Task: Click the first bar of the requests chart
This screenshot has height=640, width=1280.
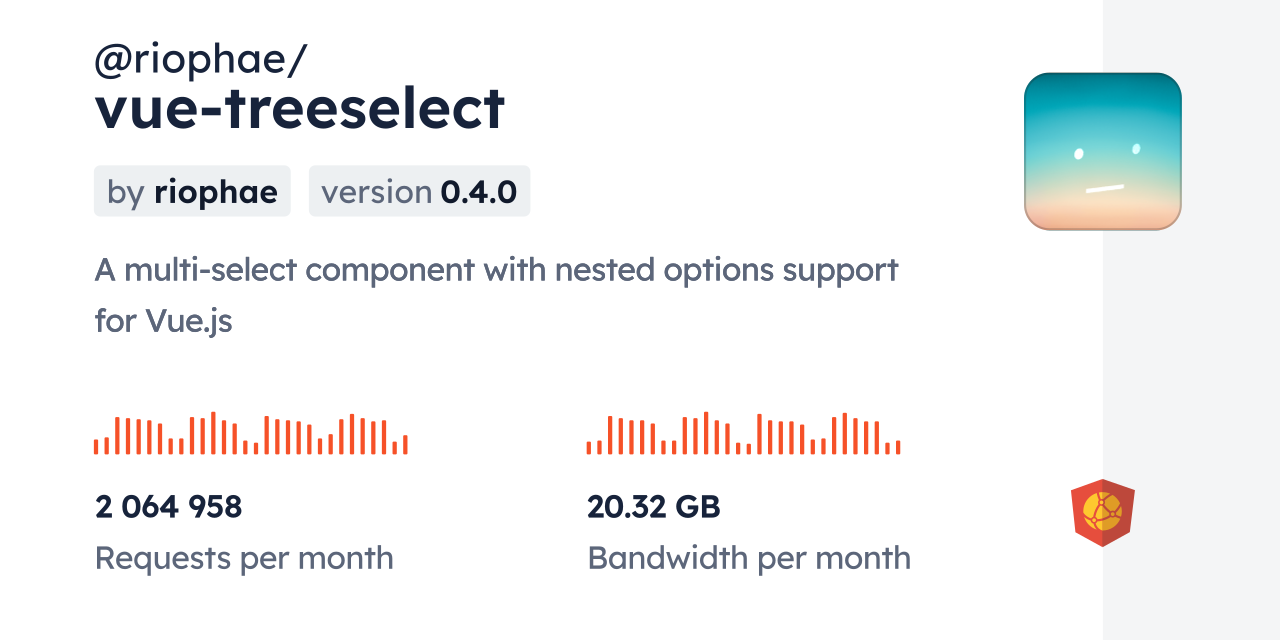Action: [97, 447]
